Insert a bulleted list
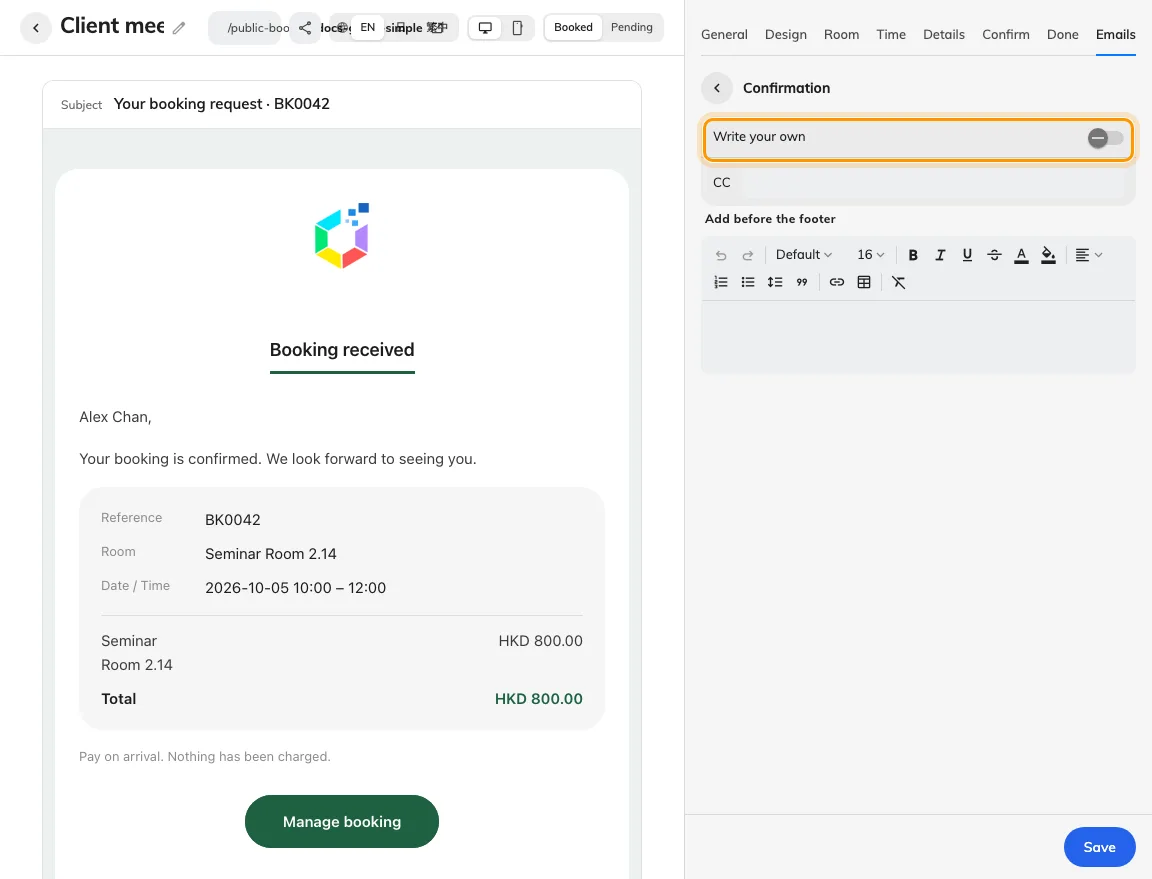This screenshot has width=1152, height=879. pyautogui.click(x=748, y=282)
